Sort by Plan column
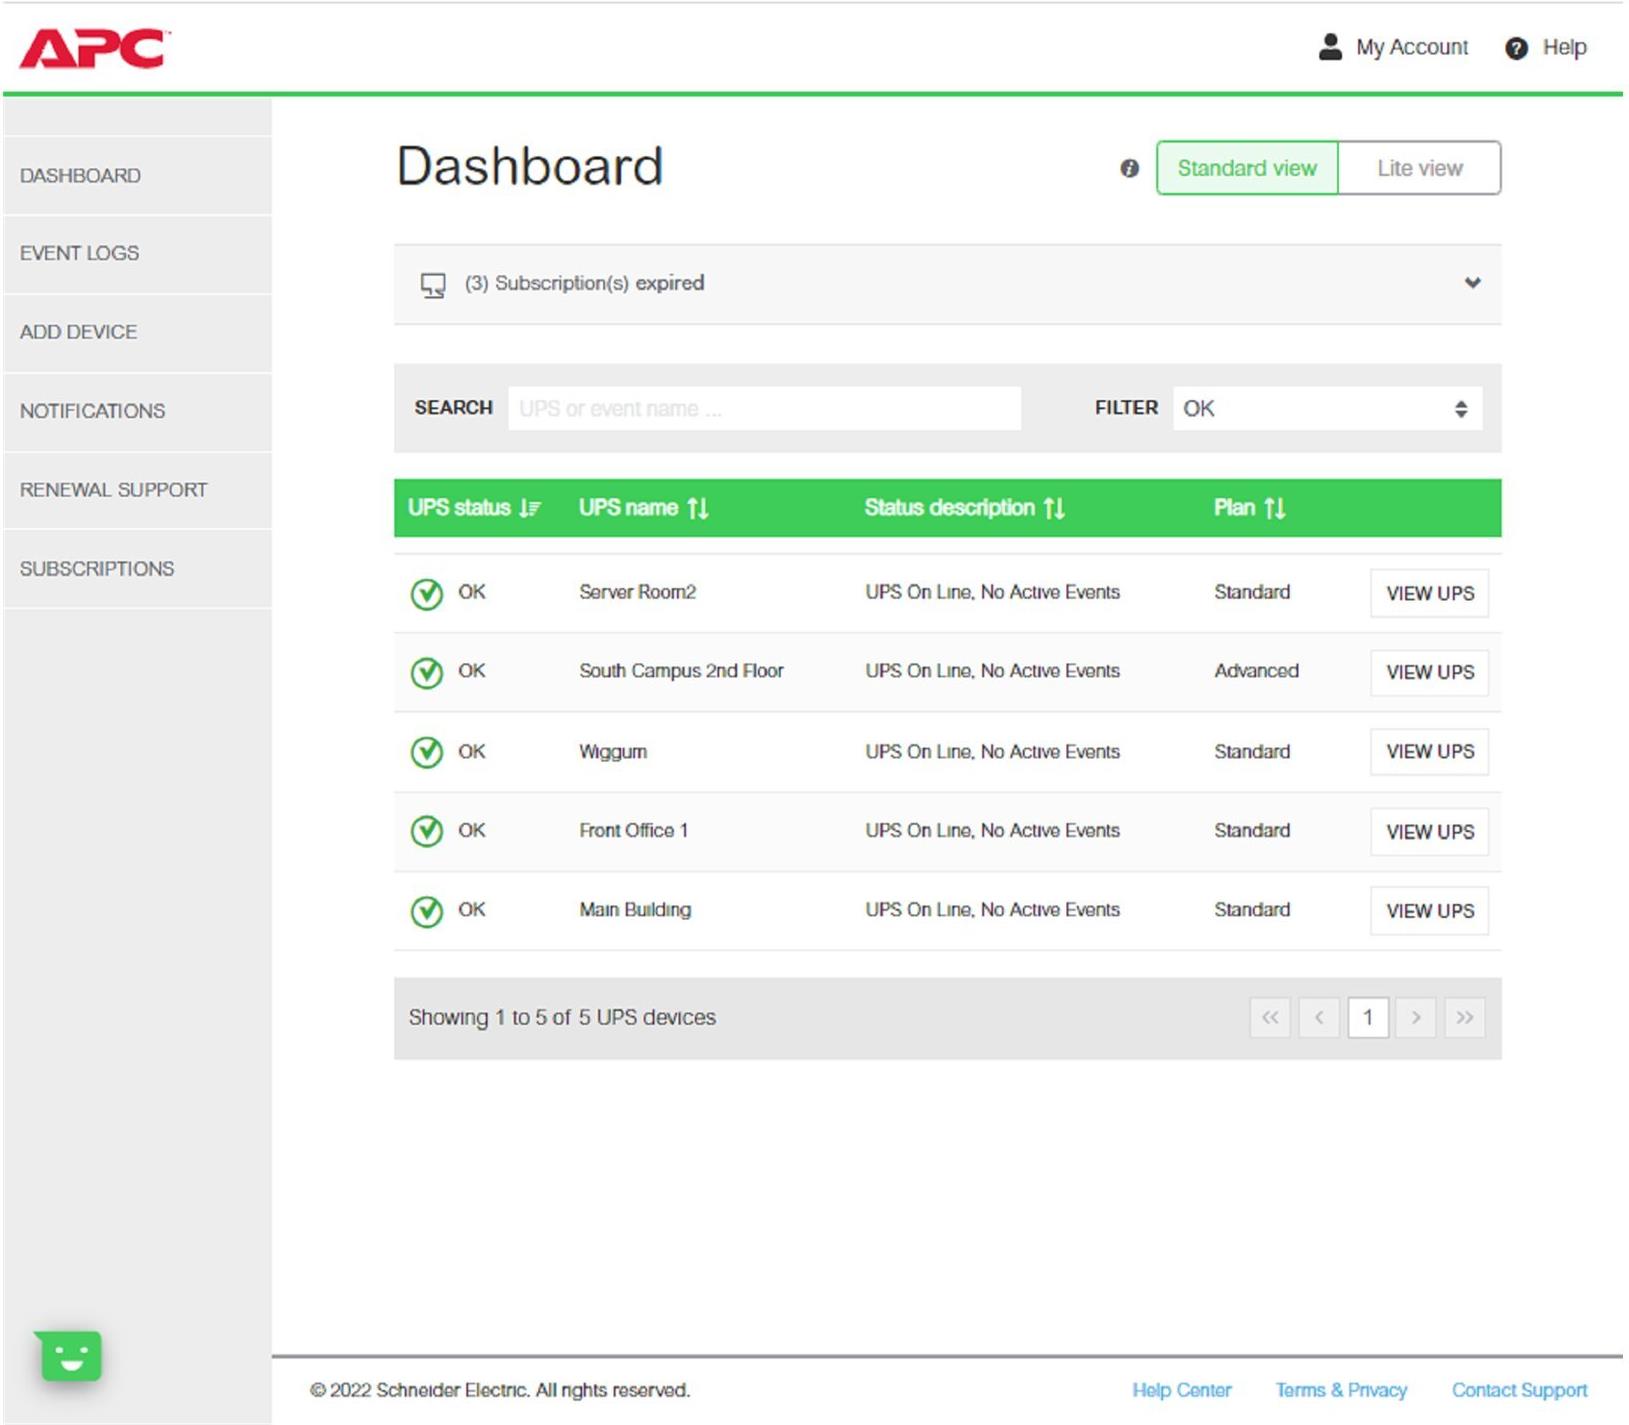Image resolution: width=1629 pixels, height=1425 pixels. (x=1249, y=508)
